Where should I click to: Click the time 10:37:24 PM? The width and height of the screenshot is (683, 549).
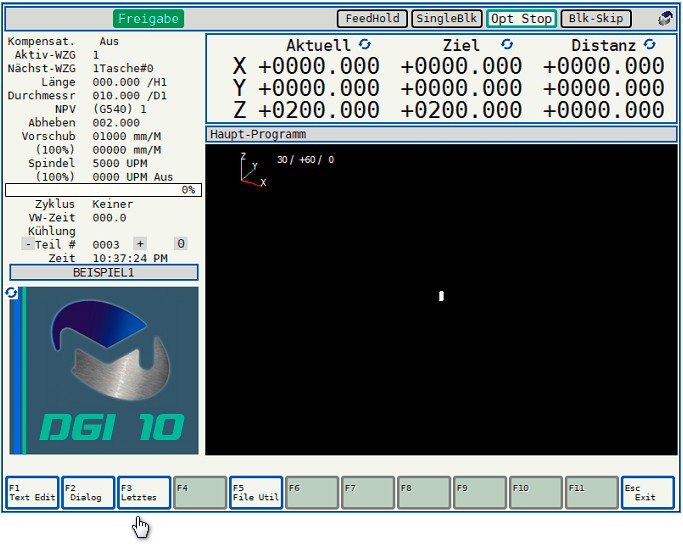[x=130, y=258]
